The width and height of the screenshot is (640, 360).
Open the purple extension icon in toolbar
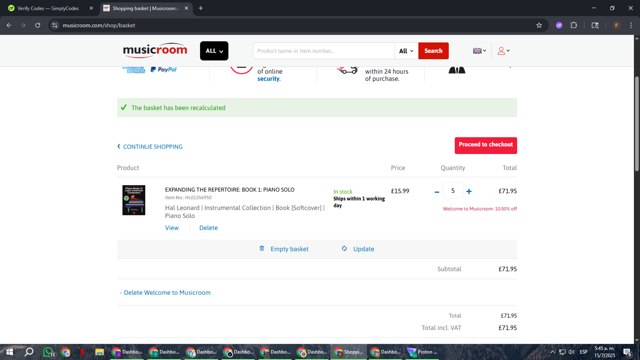click(x=559, y=25)
